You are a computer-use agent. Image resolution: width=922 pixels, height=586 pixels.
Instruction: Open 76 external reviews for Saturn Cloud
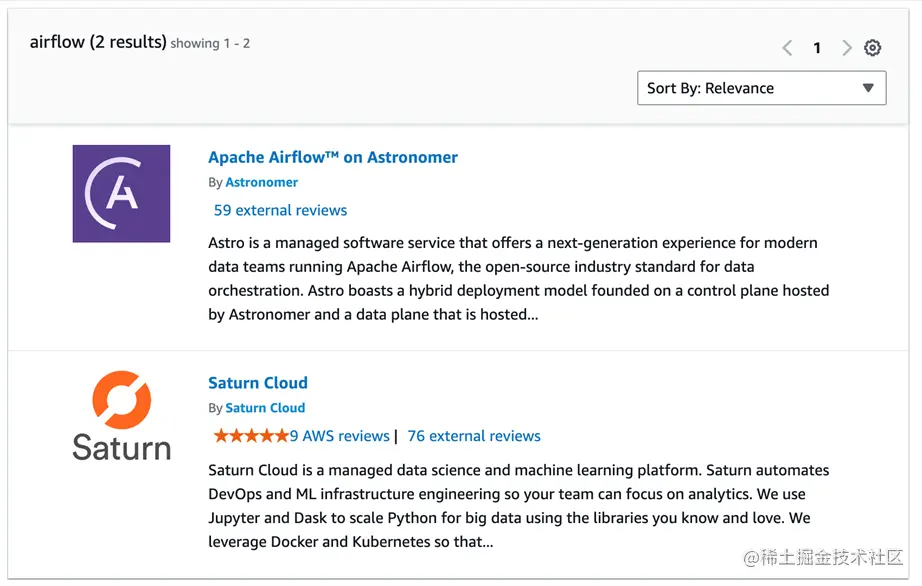coord(474,436)
